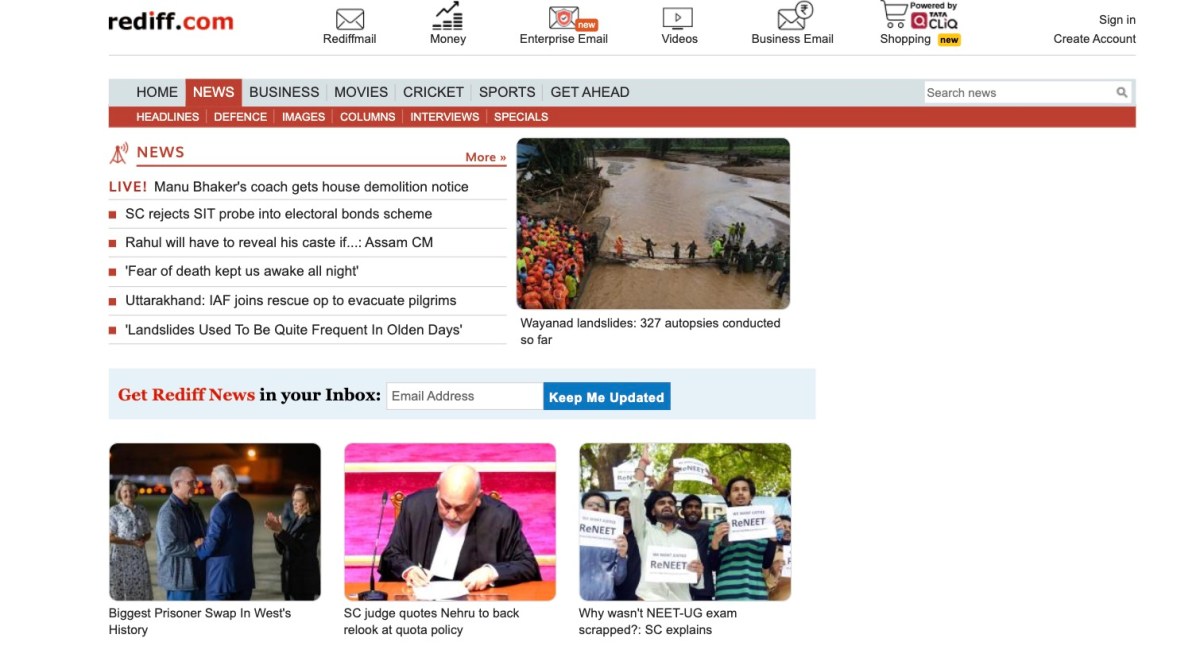Viewport: 1200px width, 646px height.
Task: Click the Money chart icon
Action: point(447,17)
